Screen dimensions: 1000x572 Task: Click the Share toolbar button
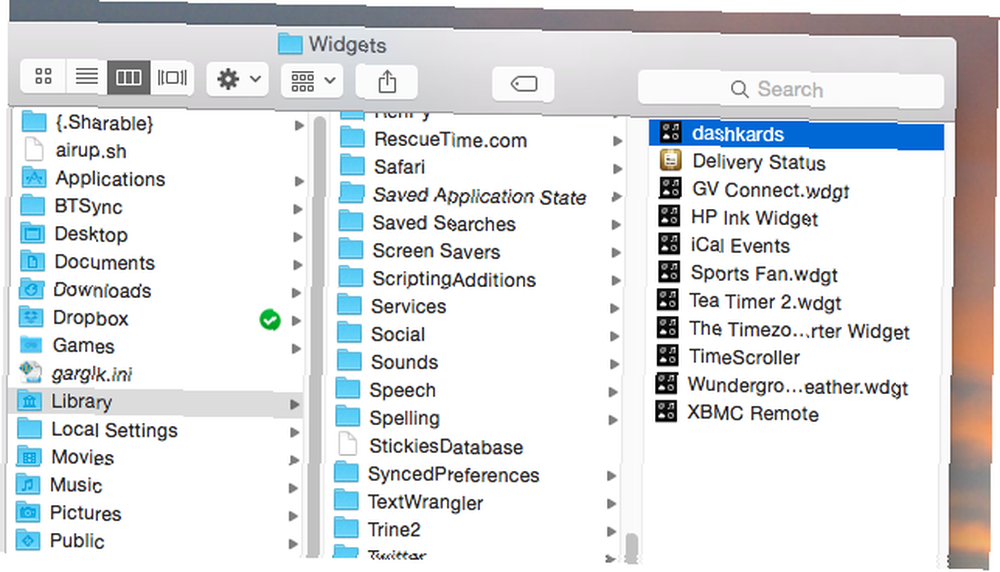point(386,82)
